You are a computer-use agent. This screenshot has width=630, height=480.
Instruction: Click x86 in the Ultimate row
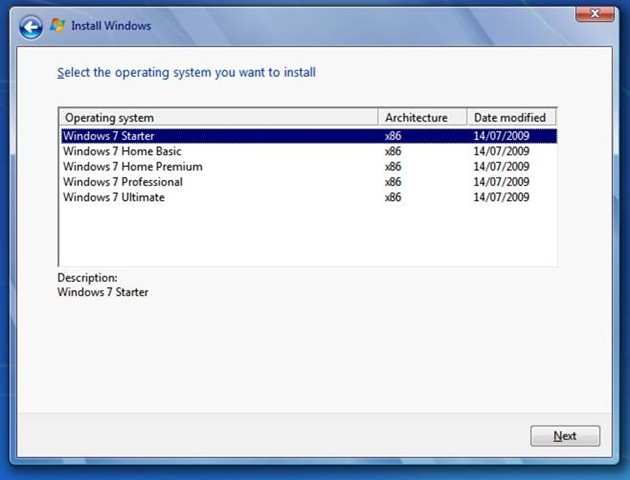[x=393, y=197]
